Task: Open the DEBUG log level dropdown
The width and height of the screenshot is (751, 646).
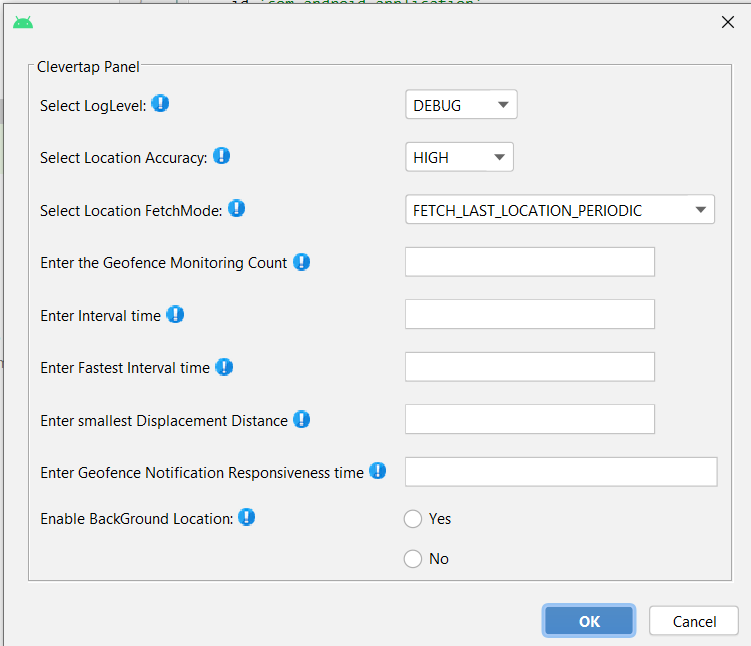Action: click(x=461, y=104)
